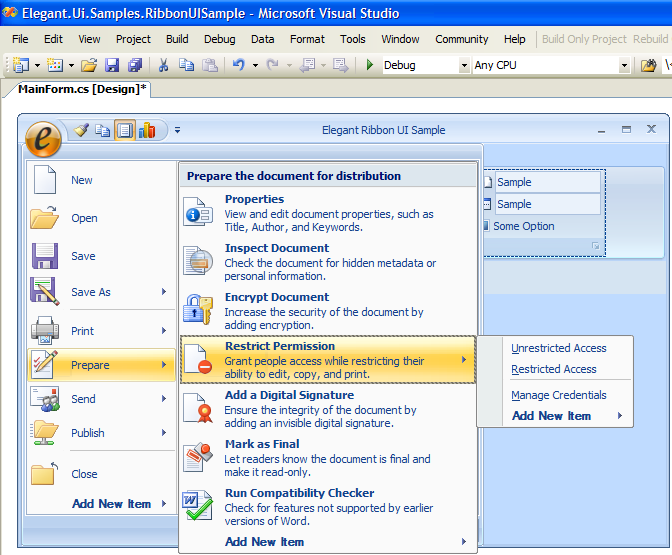672x555 pixels.
Task: Expand the Send submenu arrow
Action: tap(164, 399)
